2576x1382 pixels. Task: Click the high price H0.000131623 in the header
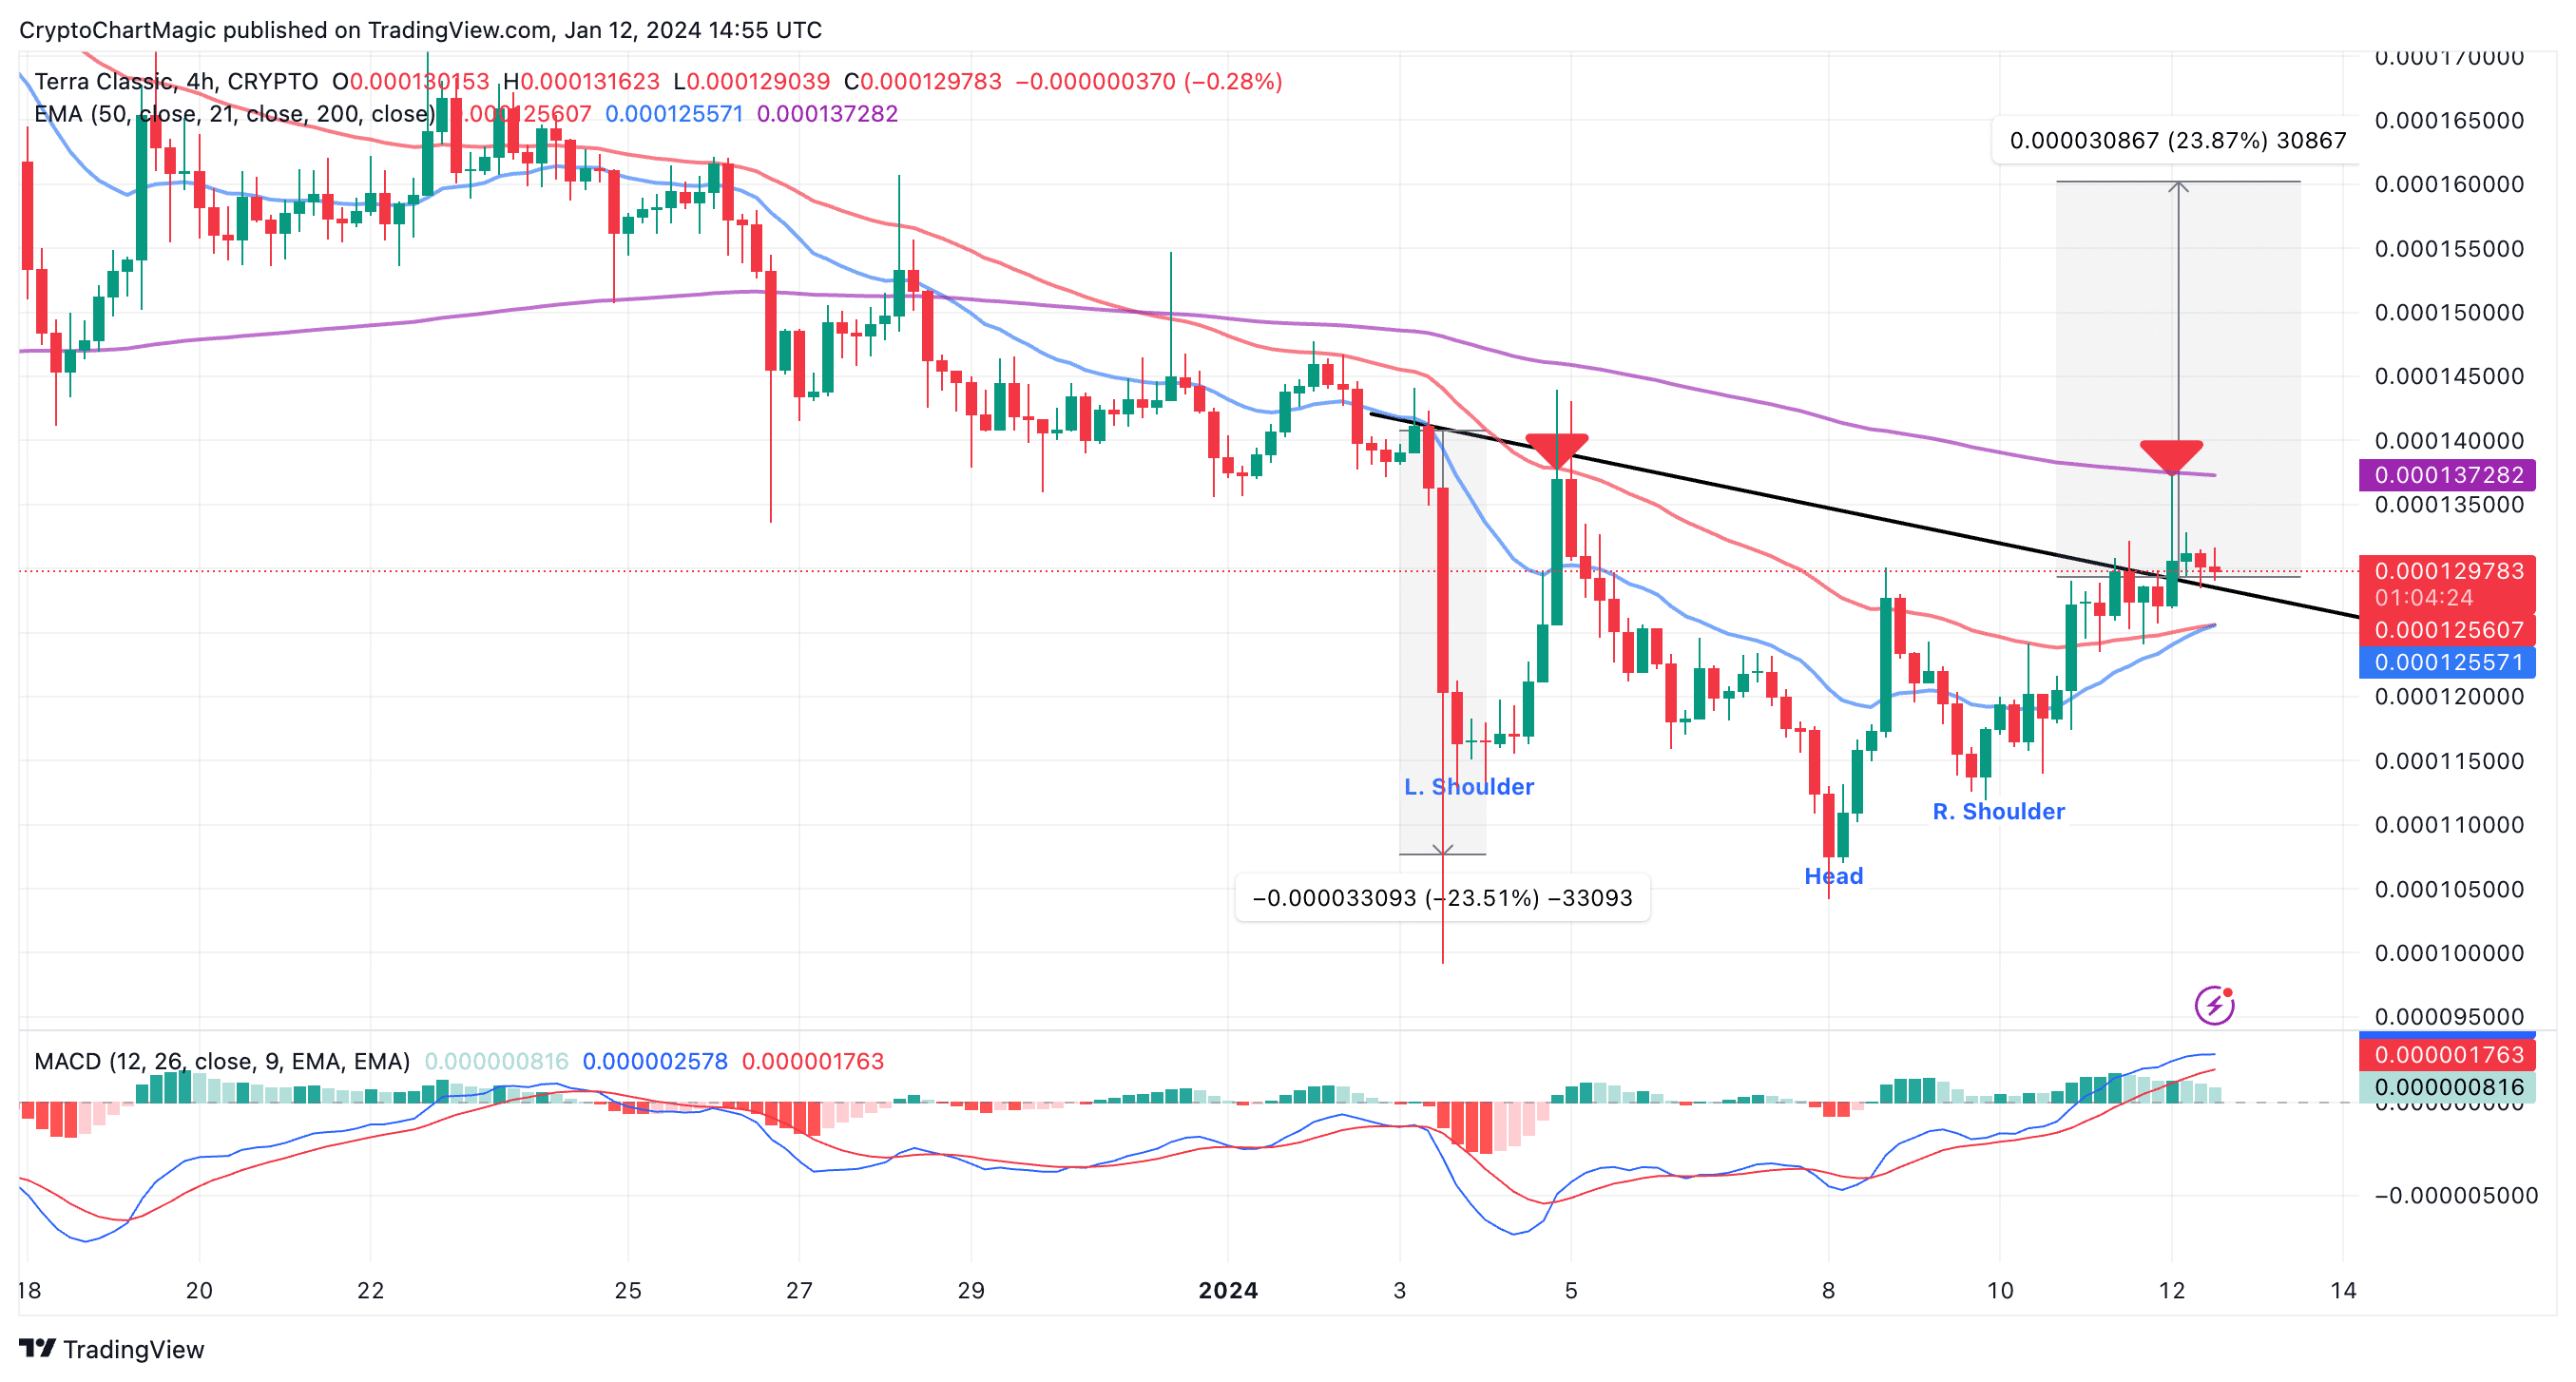(x=581, y=81)
